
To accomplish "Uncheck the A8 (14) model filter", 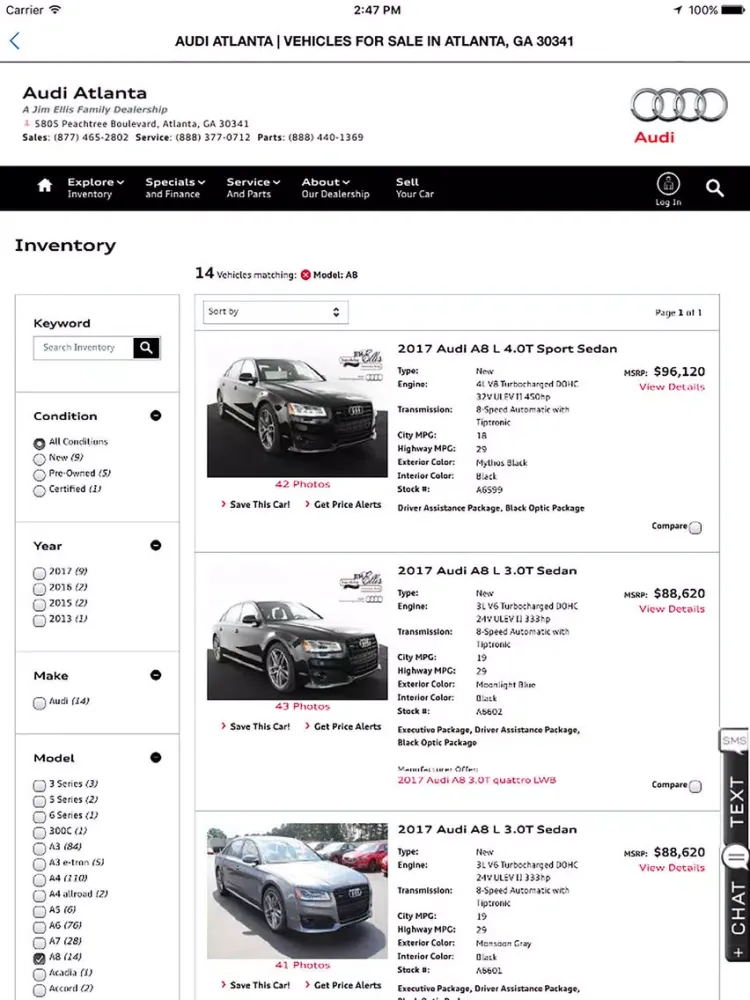I will point(40,959).
